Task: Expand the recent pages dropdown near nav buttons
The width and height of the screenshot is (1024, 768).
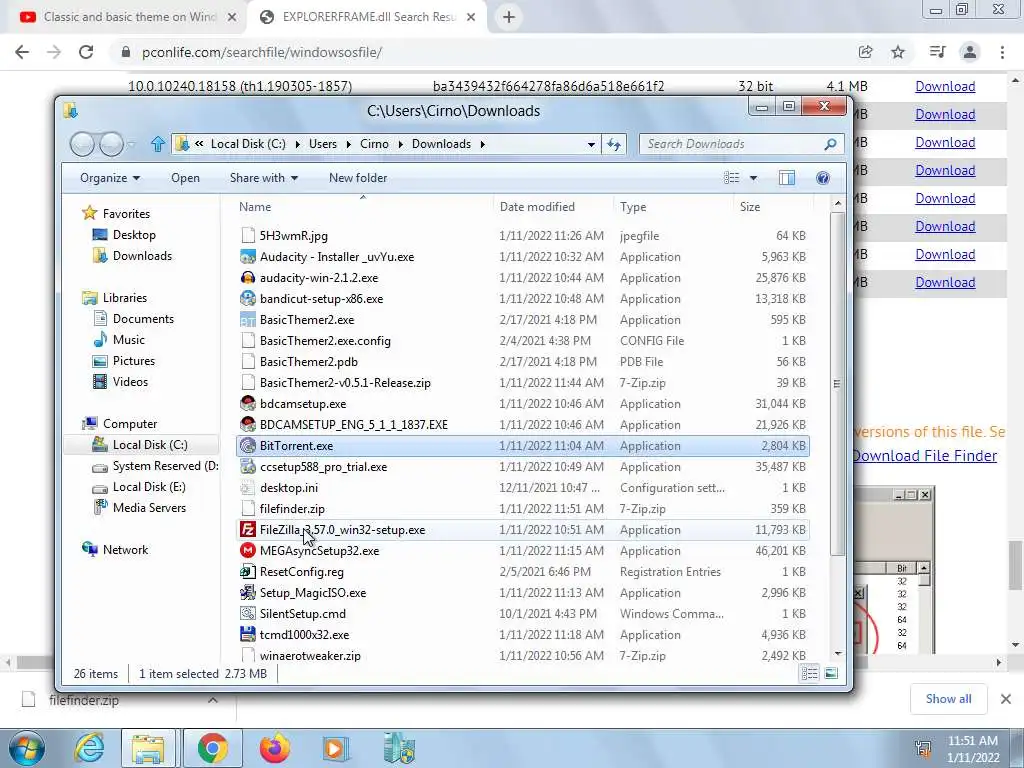Action: (x=131, y=144)
